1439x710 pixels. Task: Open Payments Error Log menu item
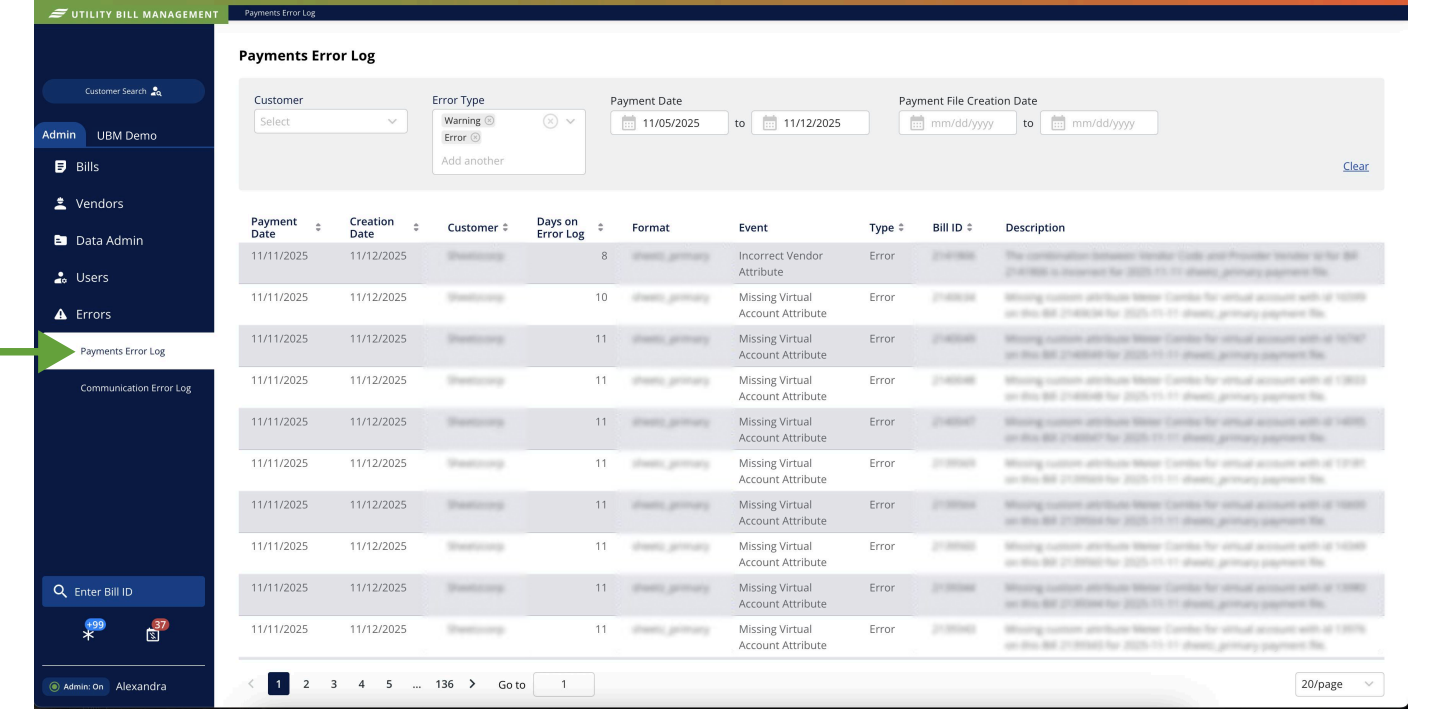coord(123,351)
